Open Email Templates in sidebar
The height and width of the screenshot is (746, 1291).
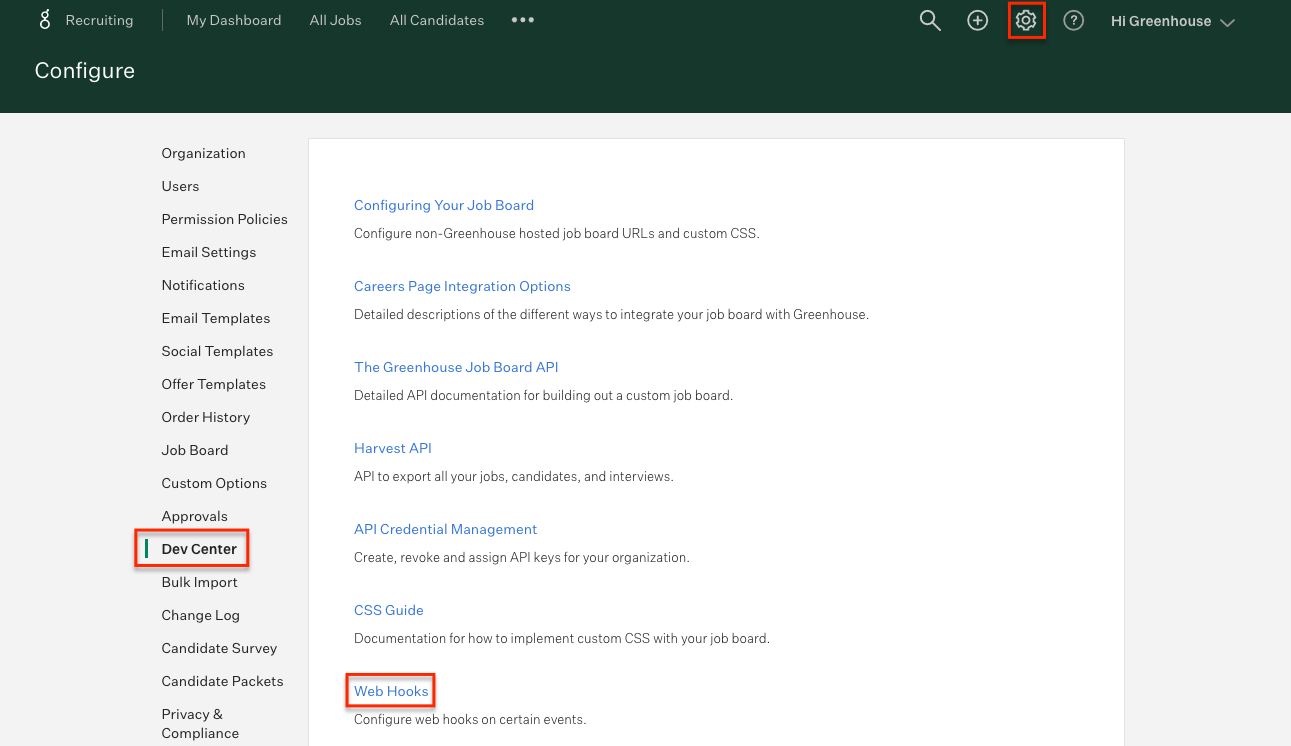pyautogui.click(x=216, y=318)
